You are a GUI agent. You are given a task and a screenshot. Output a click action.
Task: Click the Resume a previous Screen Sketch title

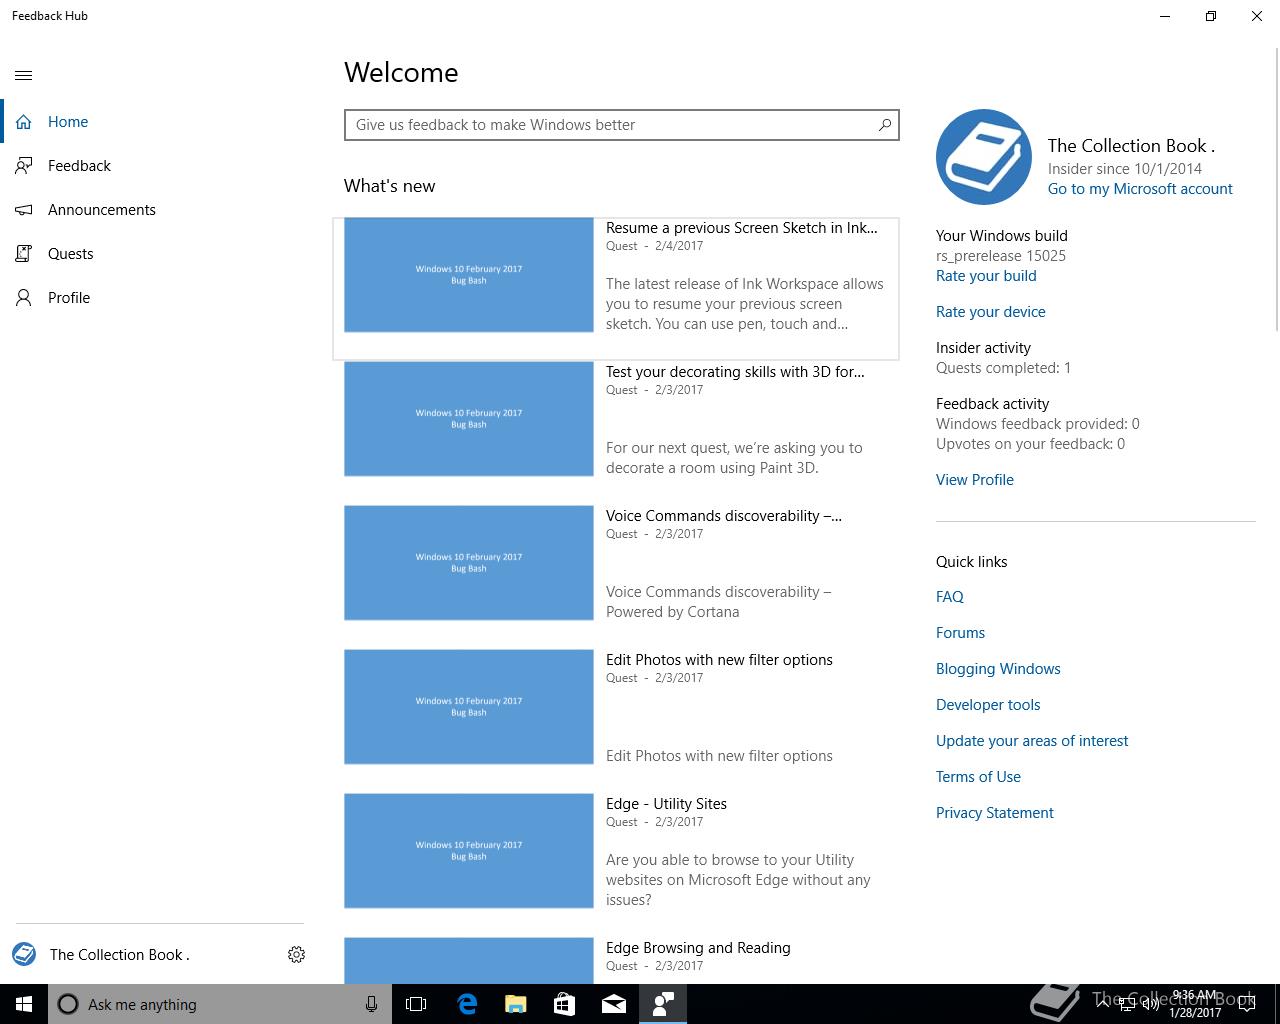click(x=742, y=228)
